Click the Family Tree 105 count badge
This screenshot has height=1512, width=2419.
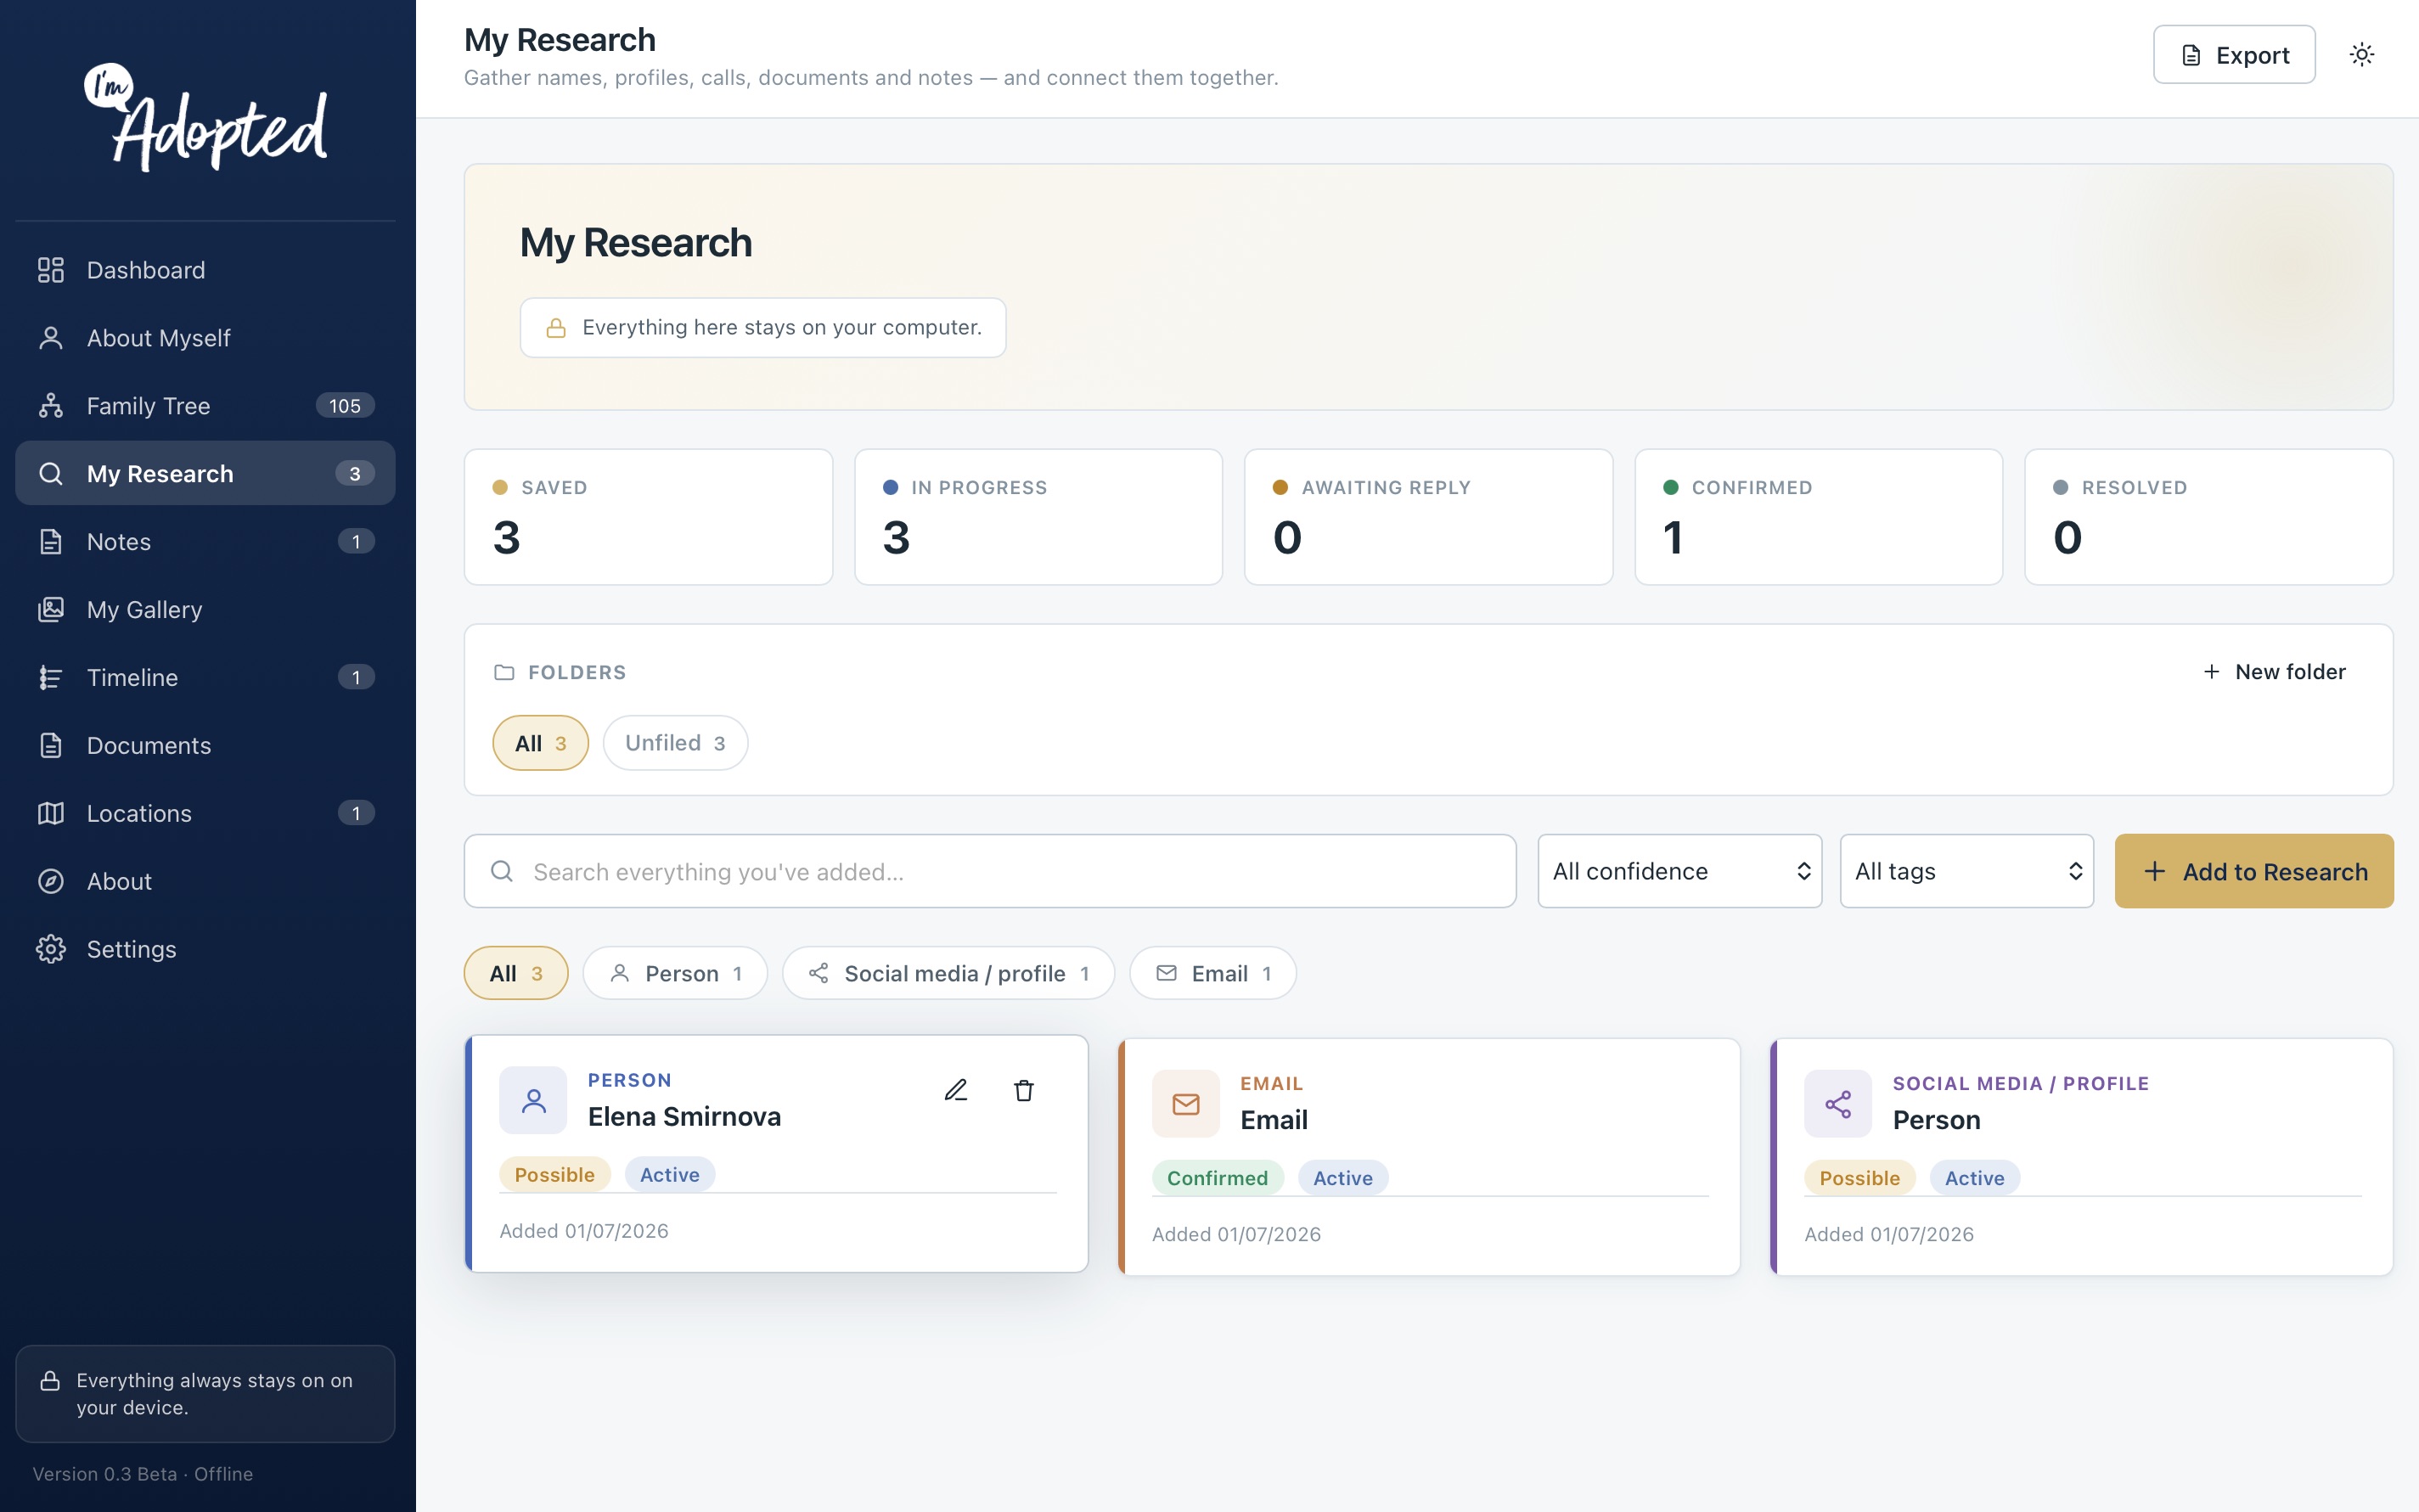tap(345, 406)
